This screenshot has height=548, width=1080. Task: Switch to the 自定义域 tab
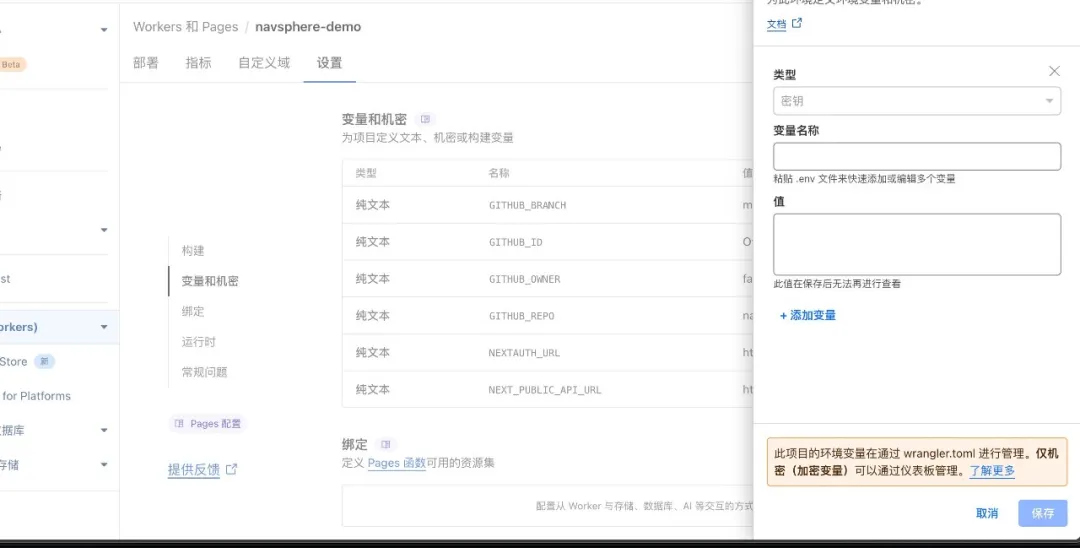(264, 63)
